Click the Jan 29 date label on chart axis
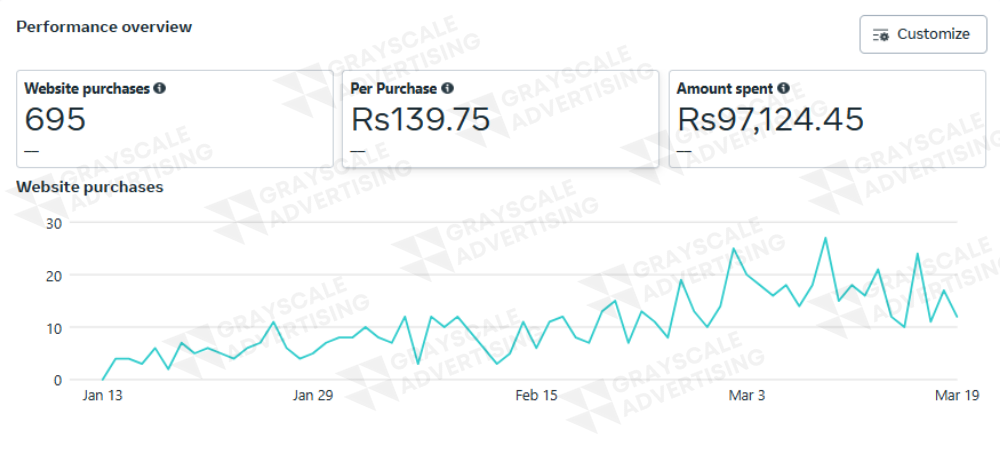 pyautogui.click(x=312, y=395)
